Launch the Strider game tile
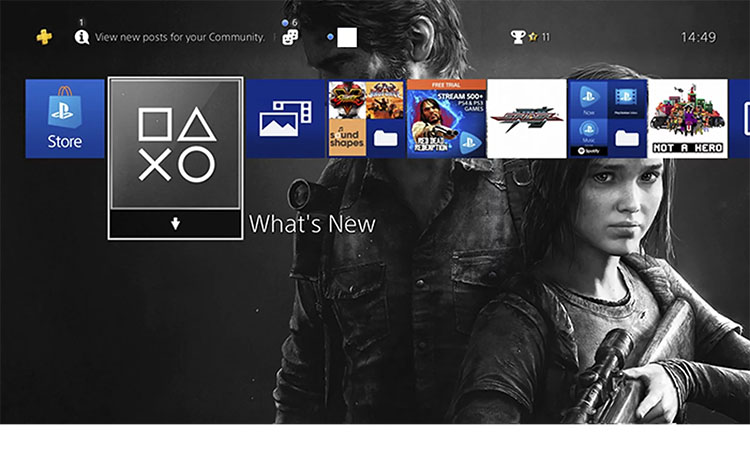Viewport: 750px width, 463px height. click(x=527, y=119)
